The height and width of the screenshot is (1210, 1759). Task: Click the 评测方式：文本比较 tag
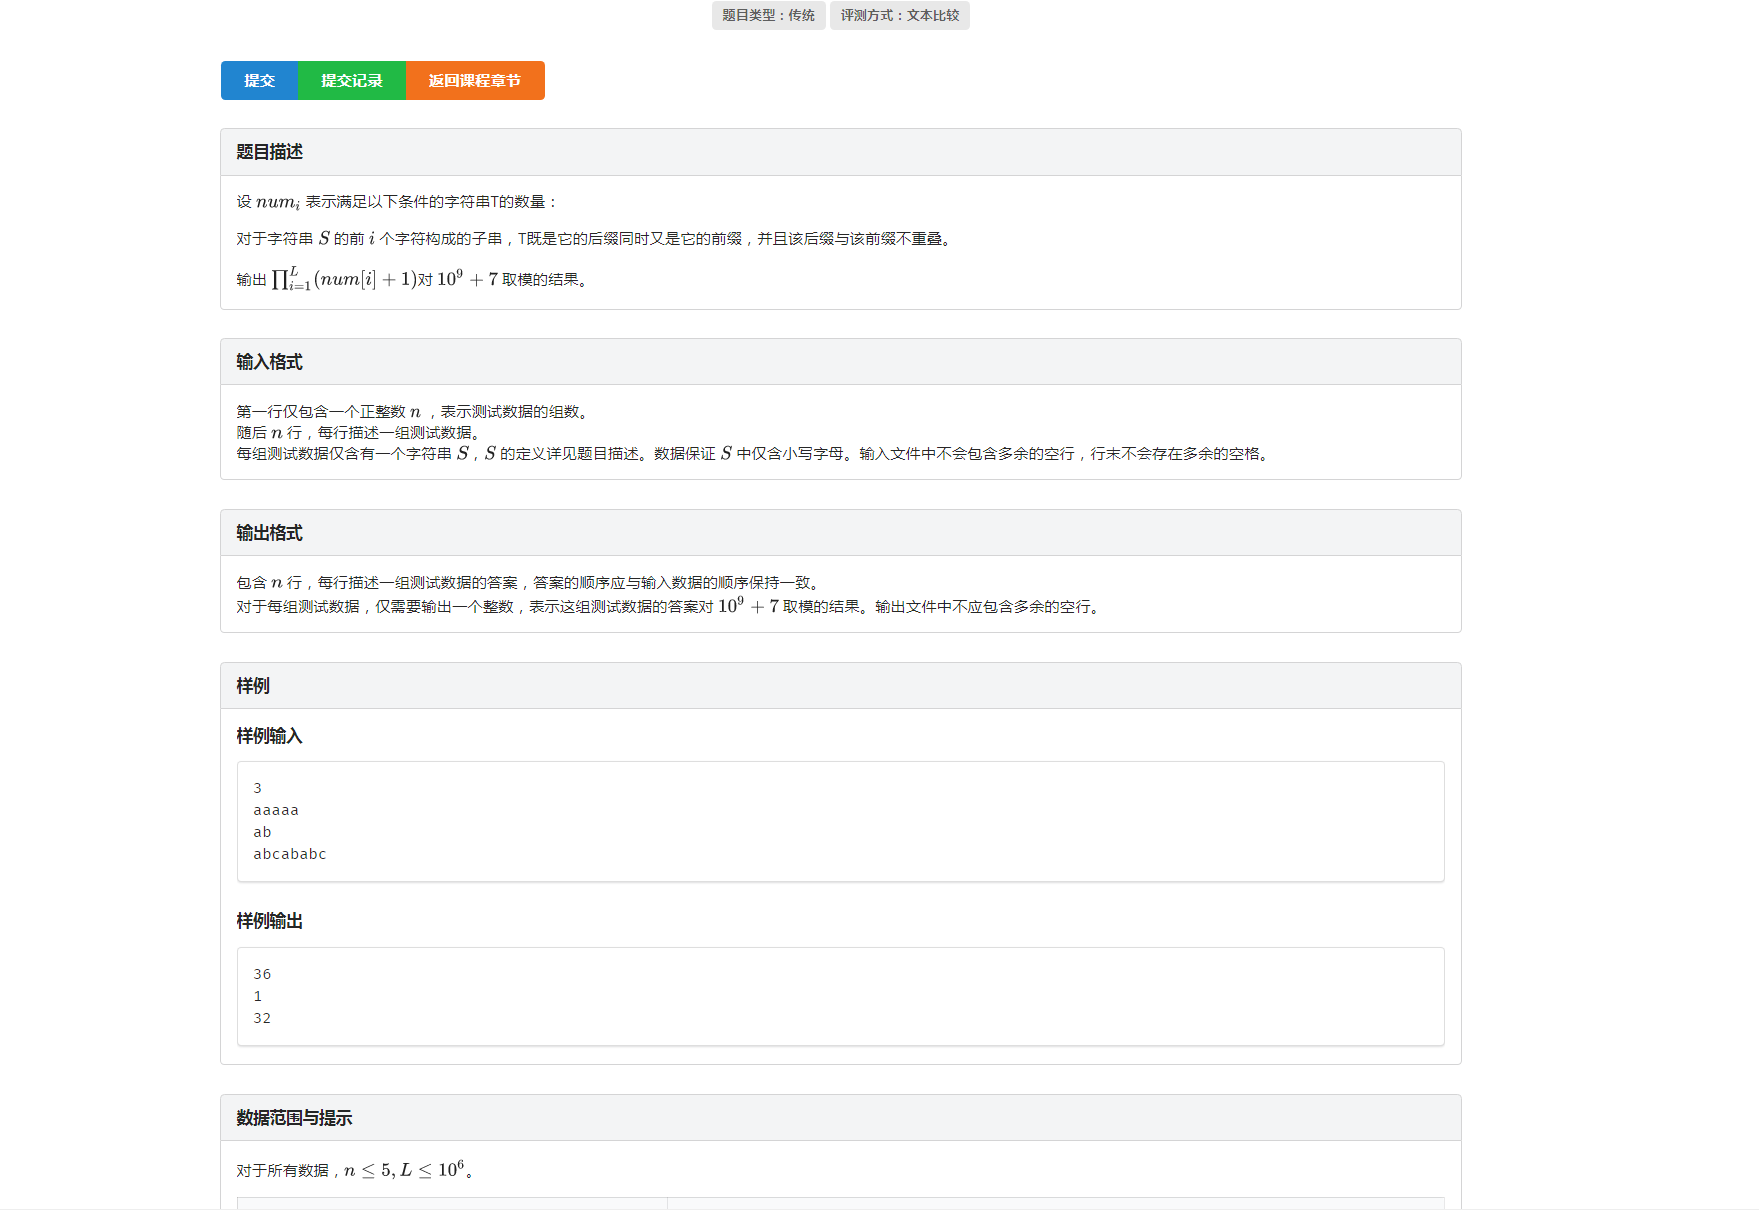(900, 15)
